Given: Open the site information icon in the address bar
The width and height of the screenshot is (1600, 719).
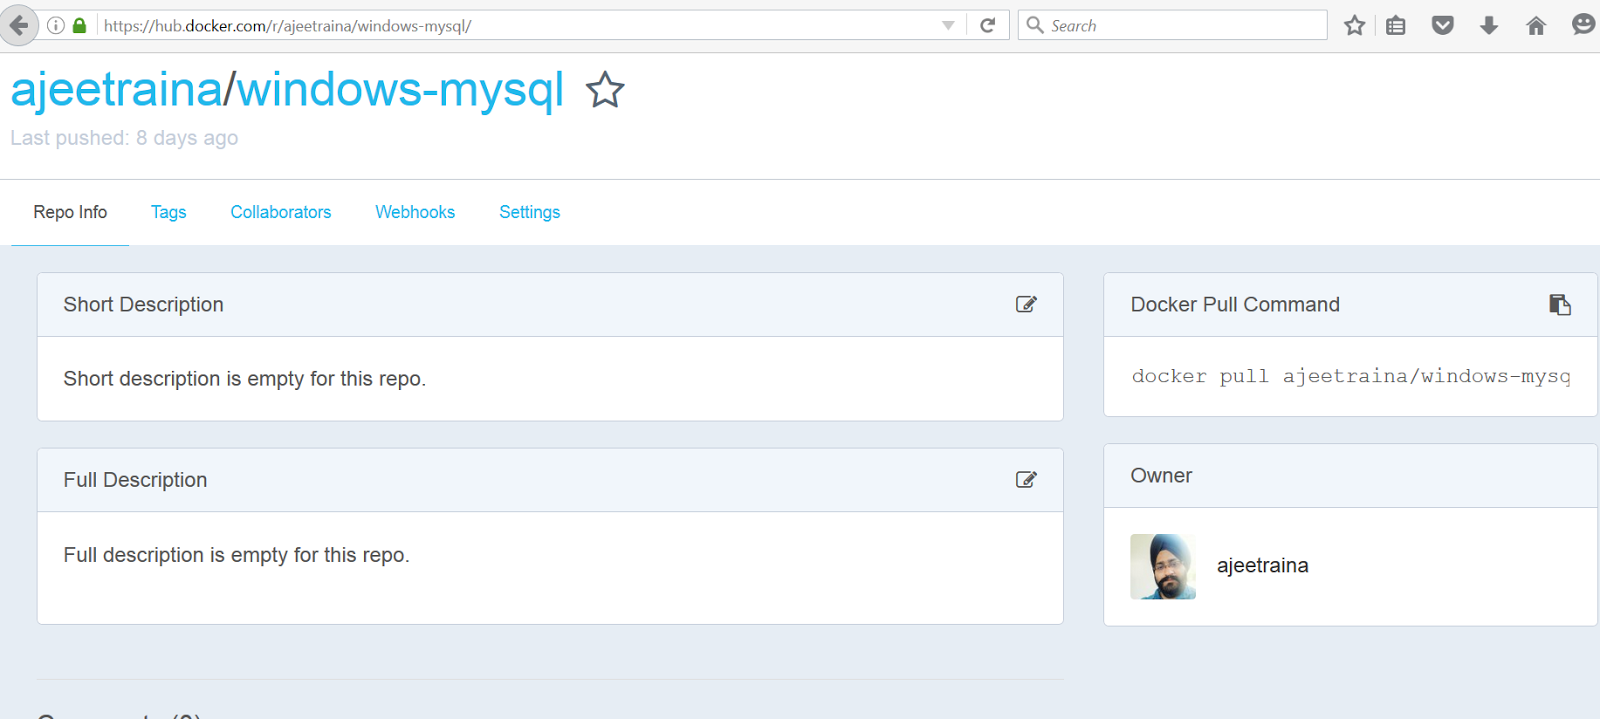Looking at the screenshot, I should (x=57, y=25).
